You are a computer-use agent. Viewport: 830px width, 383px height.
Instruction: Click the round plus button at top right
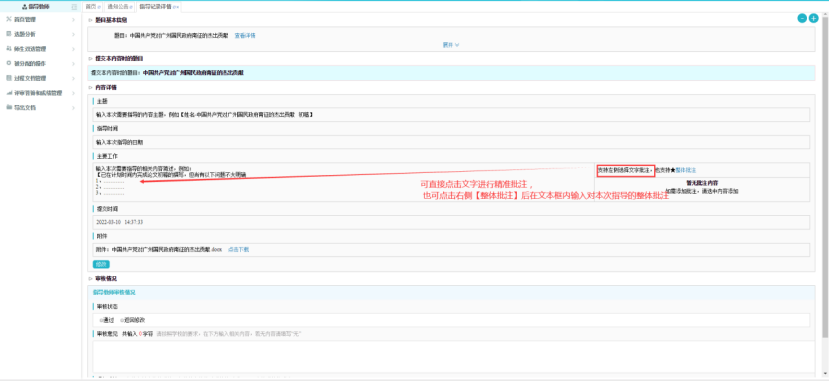pyautogui.click(x=814, y=19)
